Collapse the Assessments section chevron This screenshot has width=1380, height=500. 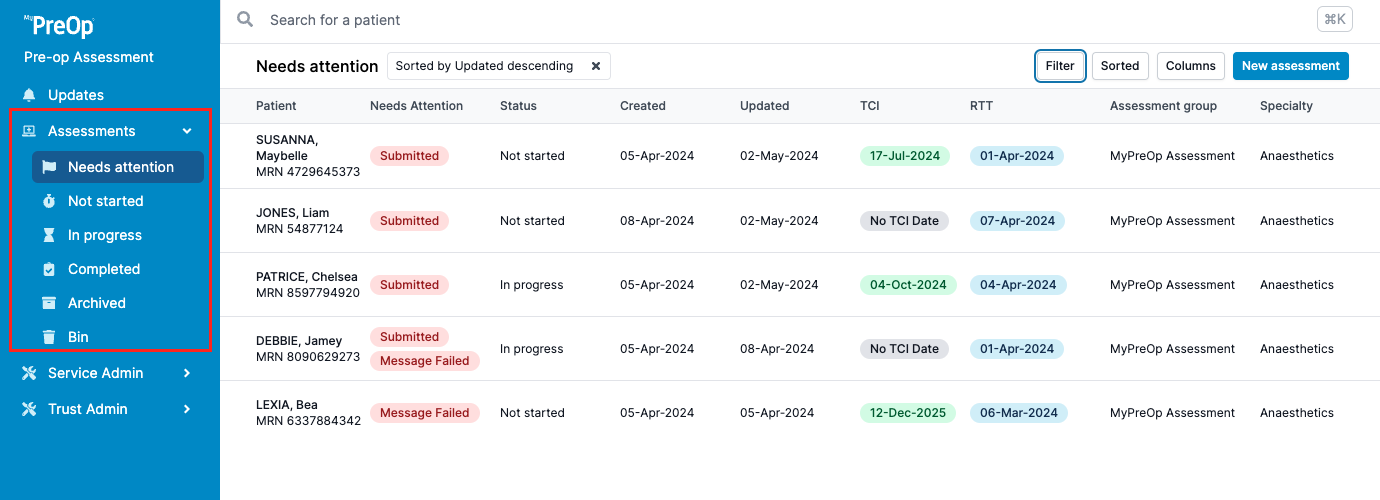pyautogui.click(x=187, y=131)
